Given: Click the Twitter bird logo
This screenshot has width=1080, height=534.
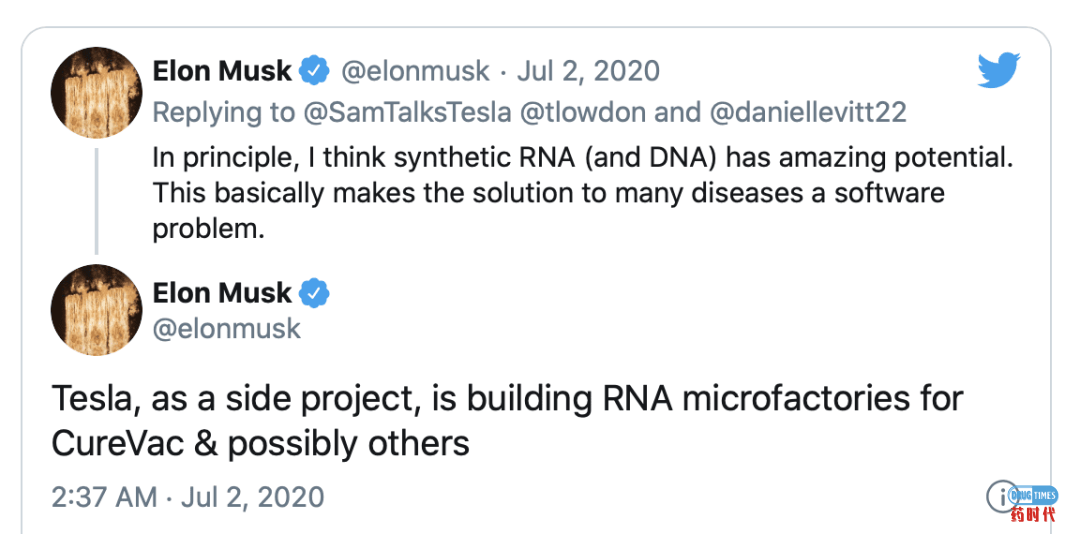Looking at the screenshot, I should click(999, 70).
